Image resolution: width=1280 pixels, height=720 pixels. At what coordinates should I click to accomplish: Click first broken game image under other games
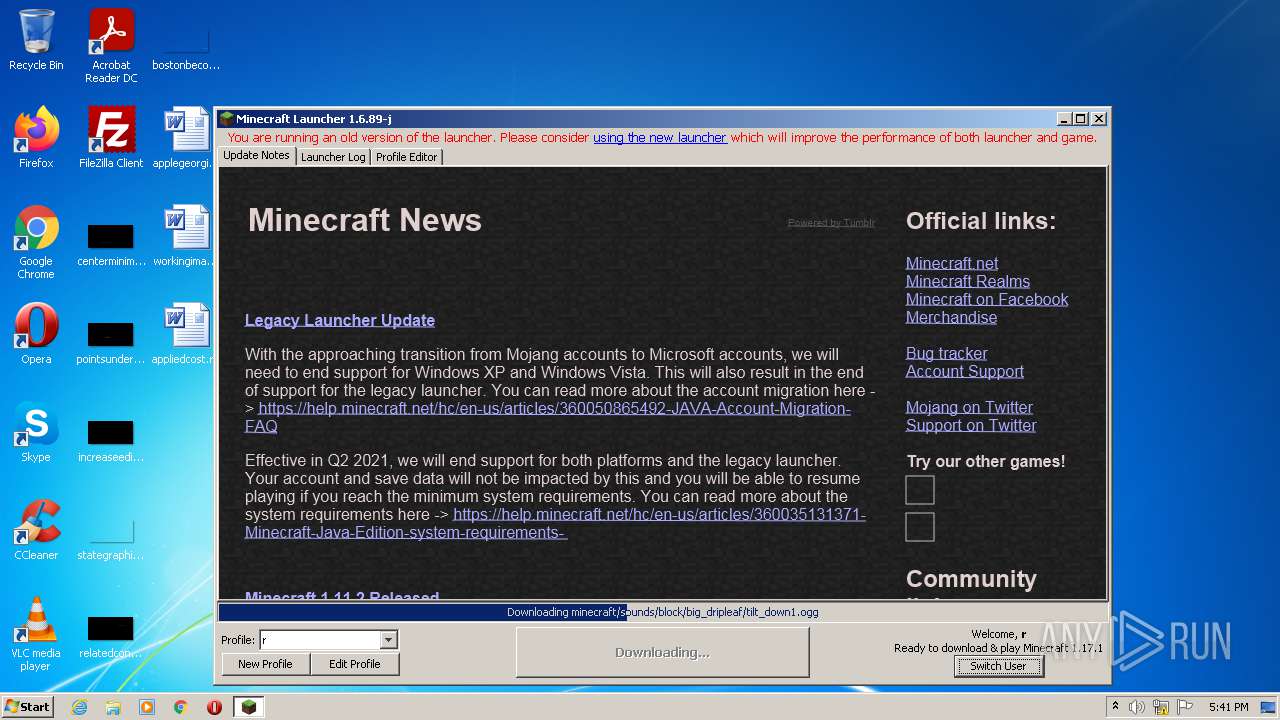coord(920,490)
